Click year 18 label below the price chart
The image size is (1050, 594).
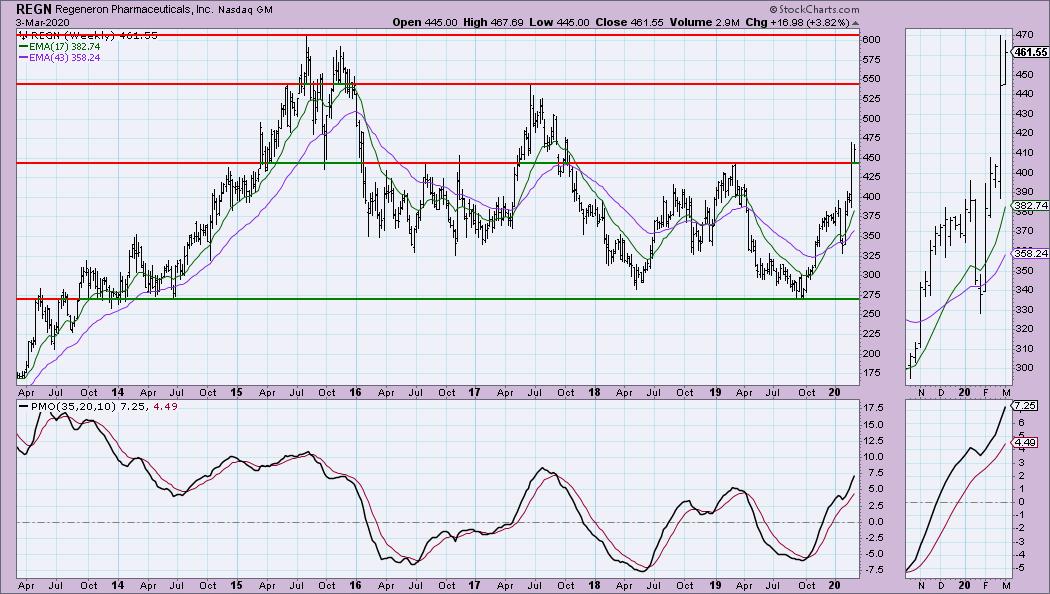(593, 392)
